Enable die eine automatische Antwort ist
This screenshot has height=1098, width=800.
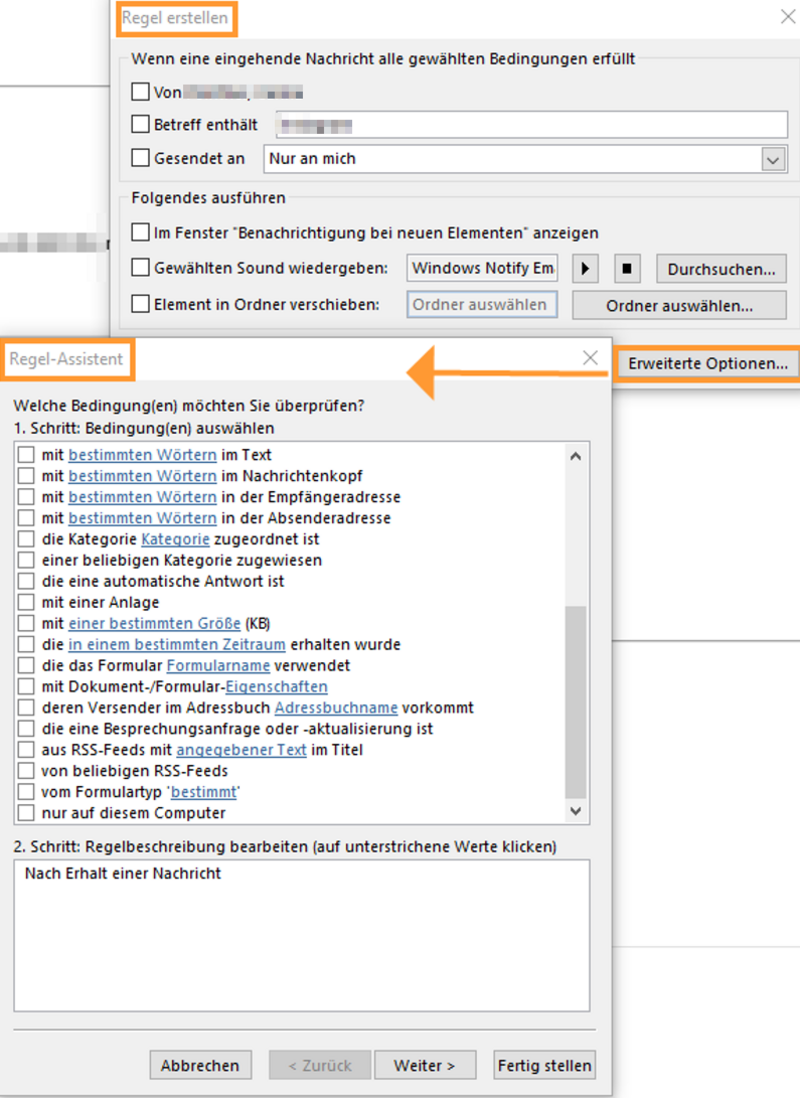point(26,581)
